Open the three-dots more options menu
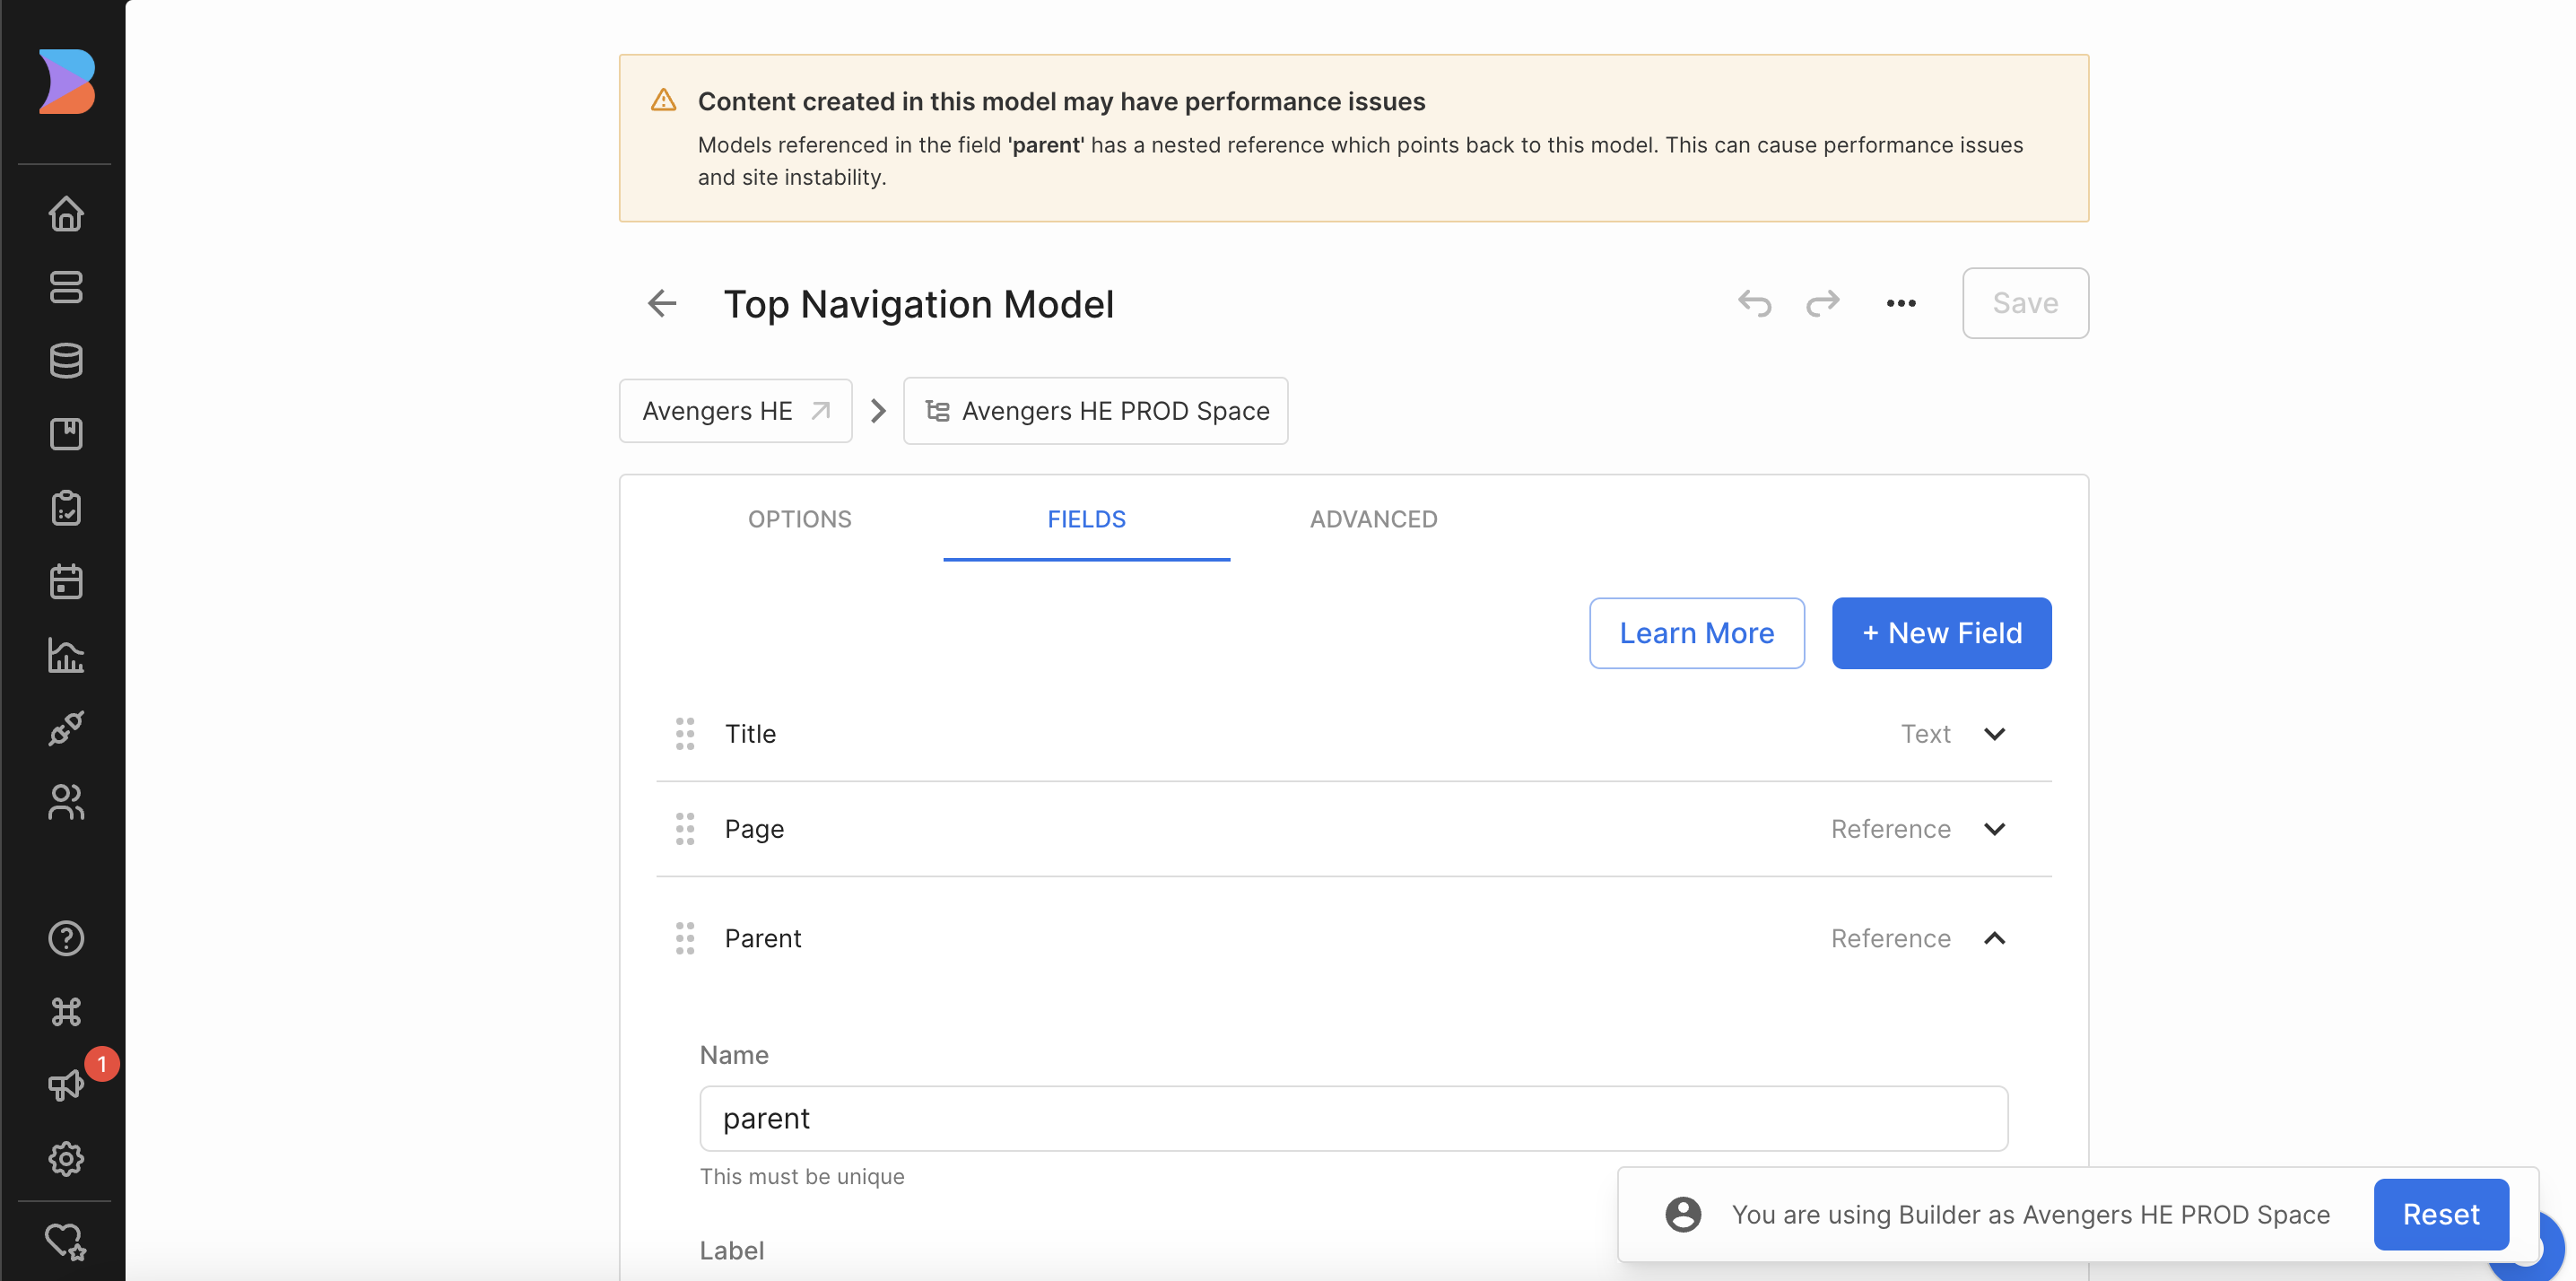Screen dimensions: 2576x1281 (x=1901, y=303)
